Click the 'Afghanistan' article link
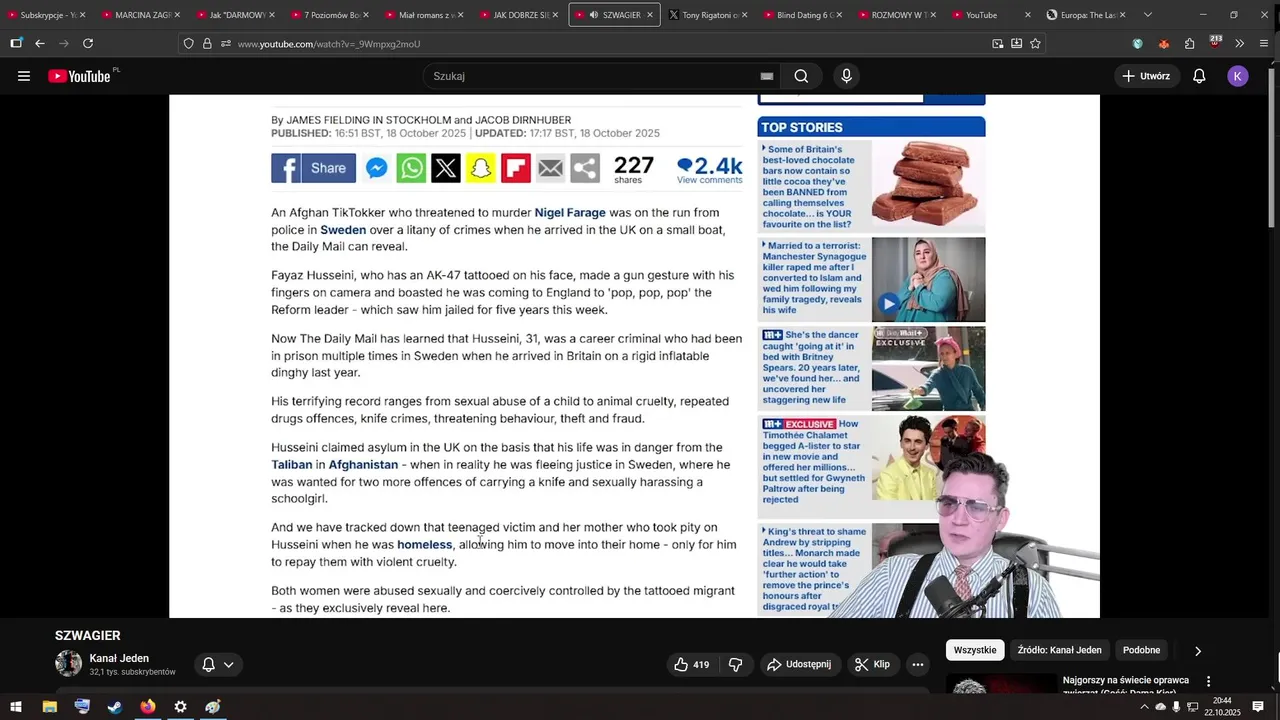1280x720 pixels. [364, 465]
